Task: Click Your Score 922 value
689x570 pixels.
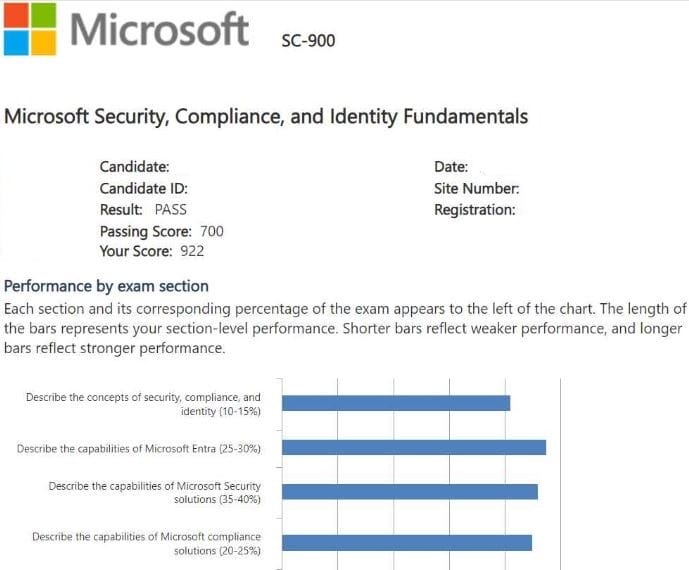Action: (192, 251)
